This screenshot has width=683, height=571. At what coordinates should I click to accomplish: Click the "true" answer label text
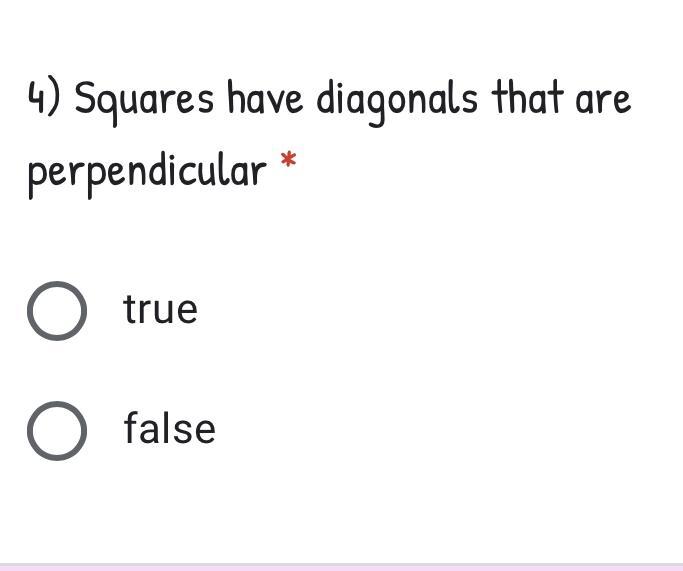click(160, 309)
